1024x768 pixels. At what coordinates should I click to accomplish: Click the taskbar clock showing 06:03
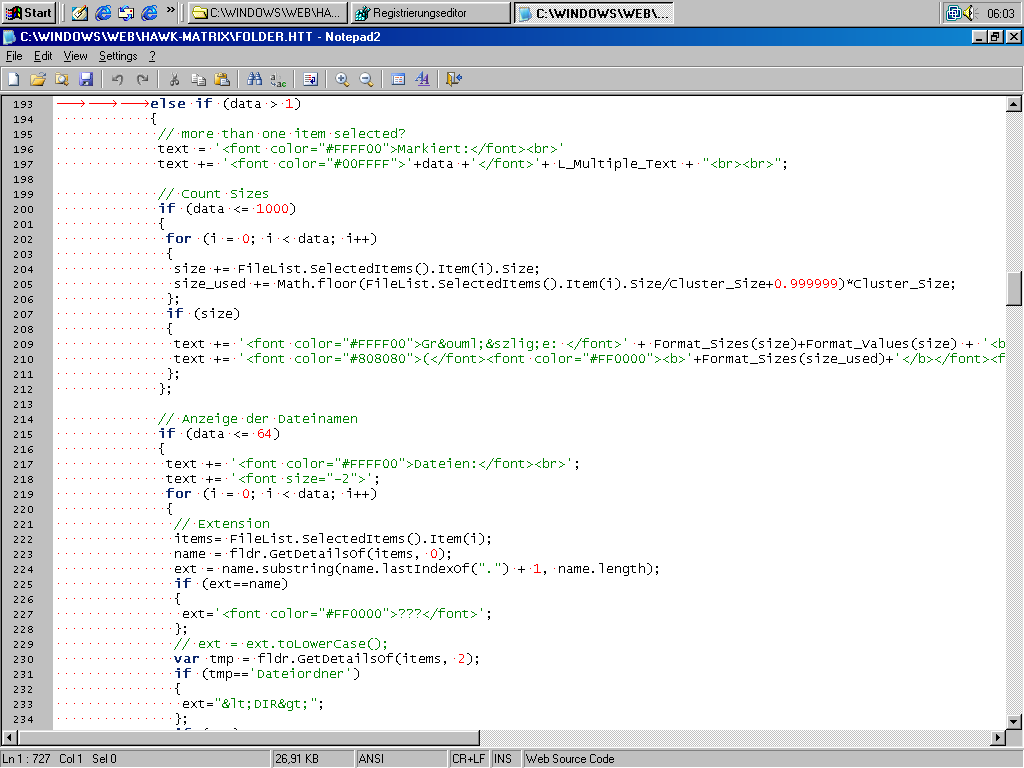(x=1000, y=13)
